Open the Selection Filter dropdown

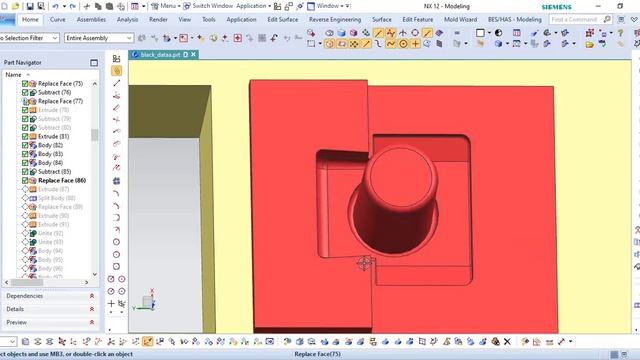click(x=29, y=38)
